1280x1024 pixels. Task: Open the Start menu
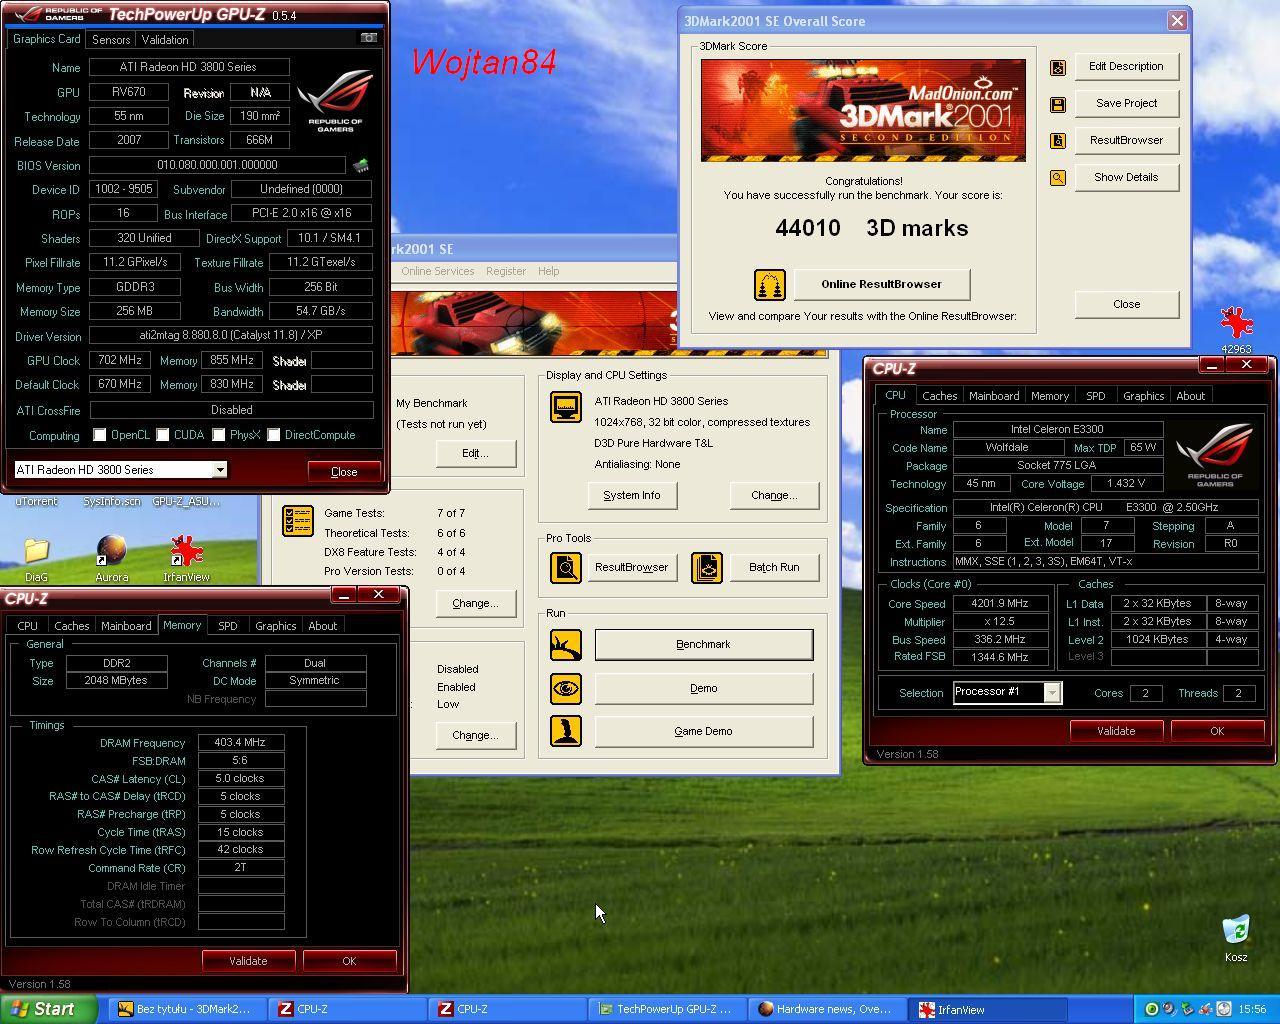(49, 1009)
